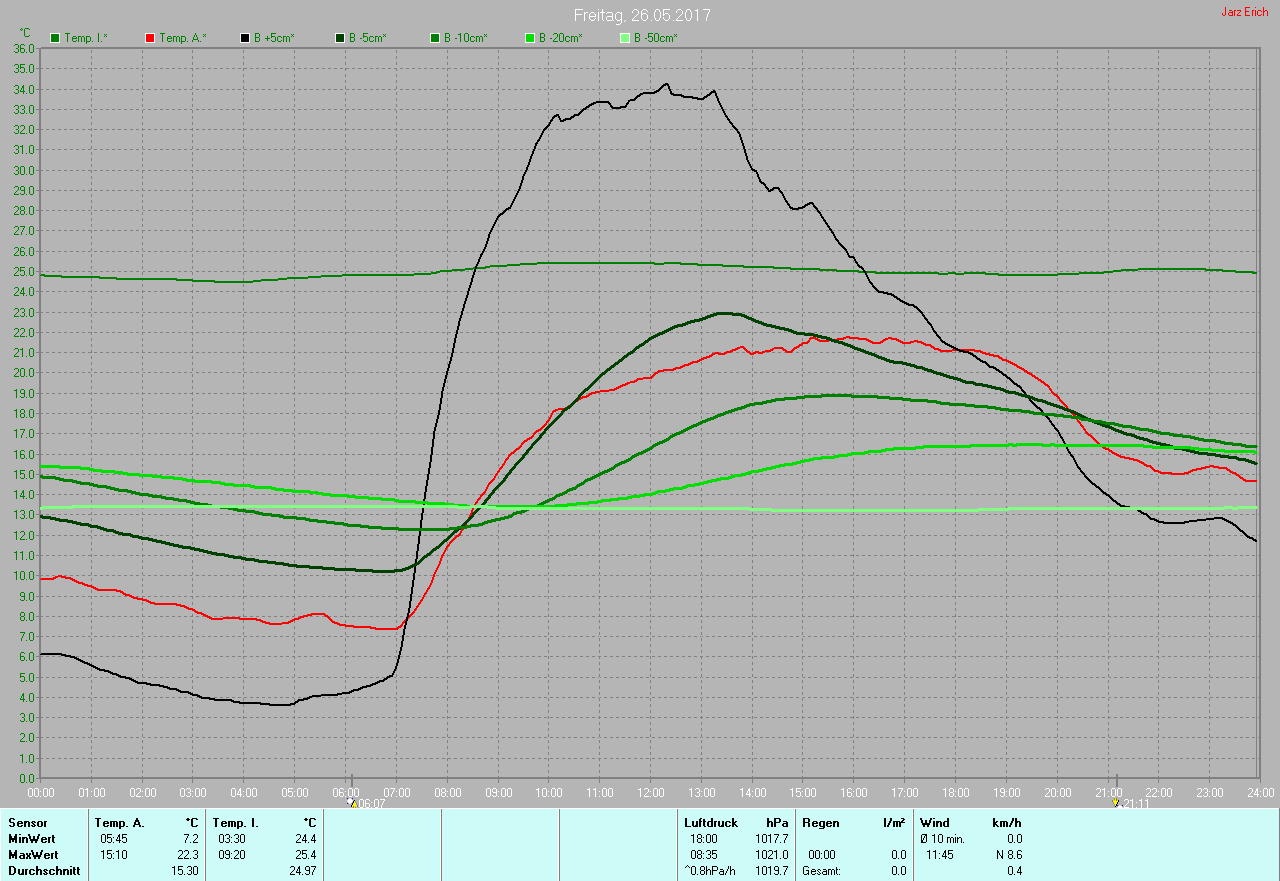Click the B -10cm legend square

pyautogui.click(x=435, y=38)
